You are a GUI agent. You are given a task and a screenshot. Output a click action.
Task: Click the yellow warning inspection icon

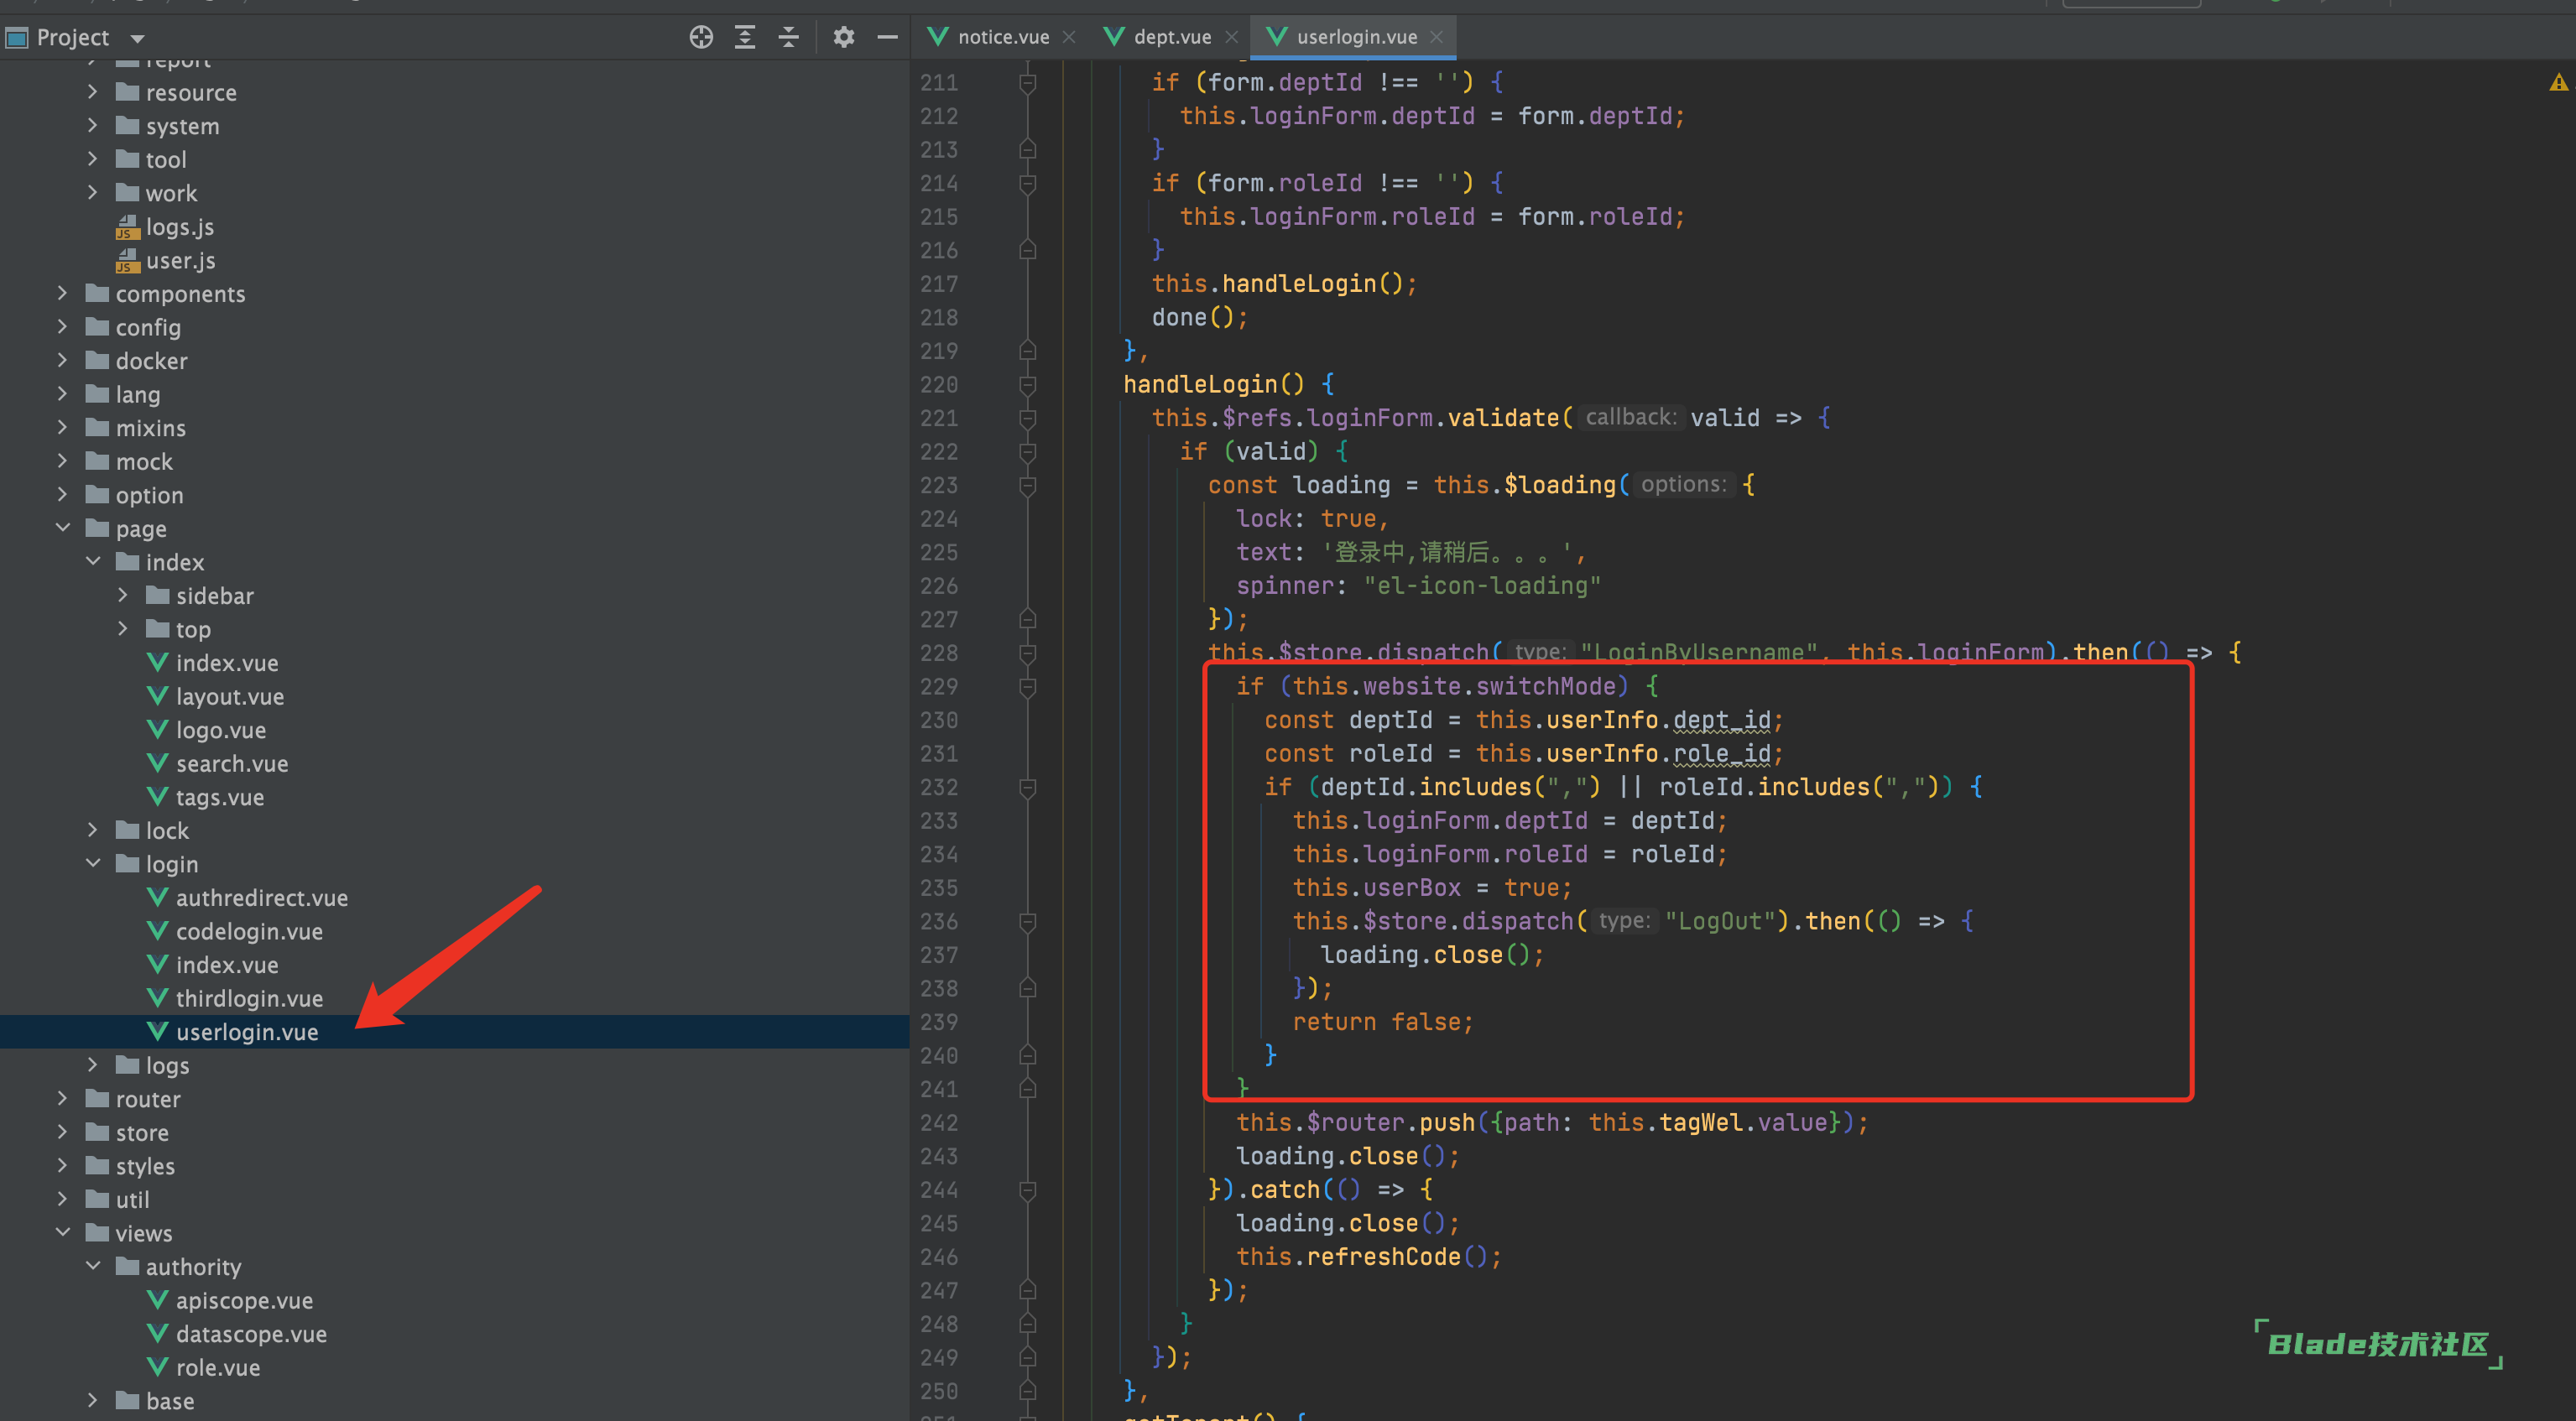point(2558,83)
